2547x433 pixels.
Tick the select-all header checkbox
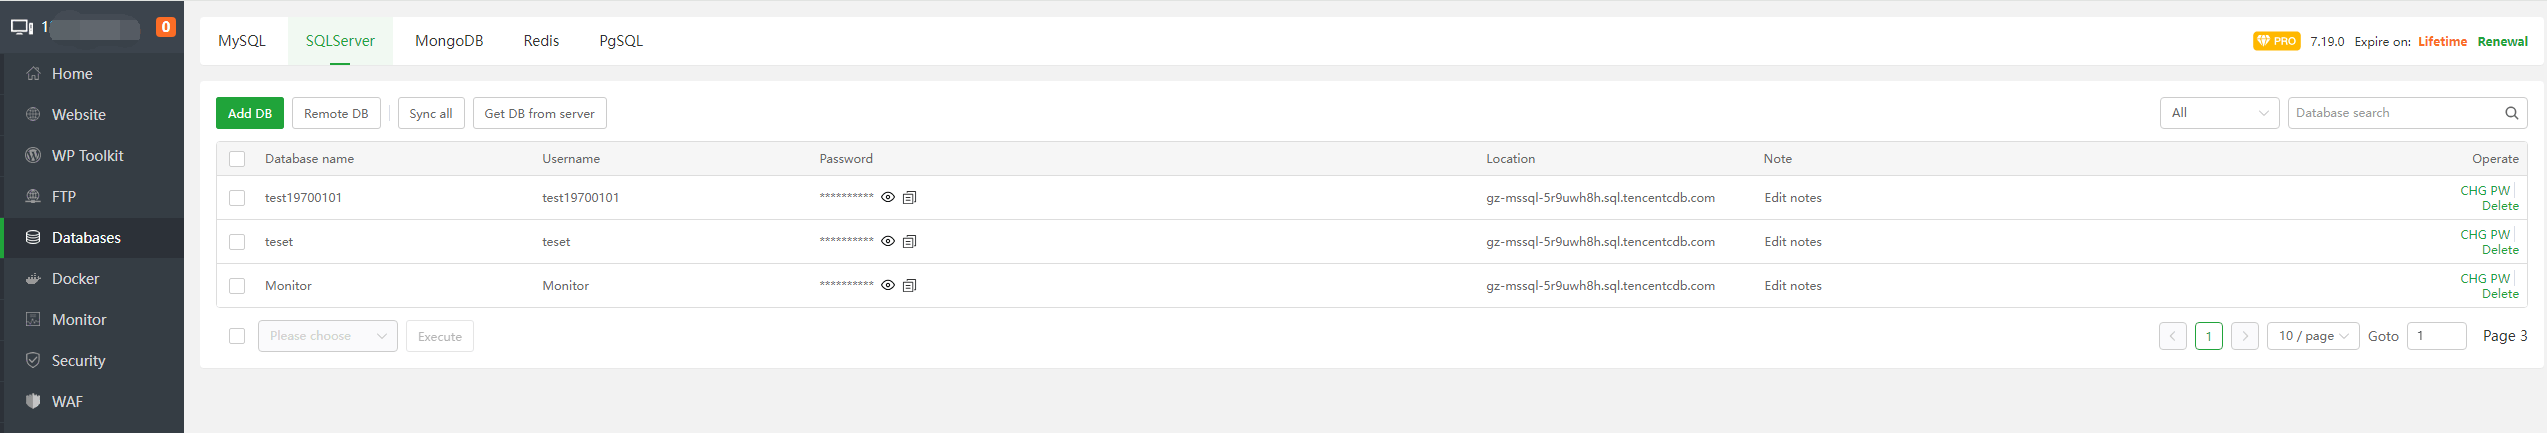pos(237,159)
